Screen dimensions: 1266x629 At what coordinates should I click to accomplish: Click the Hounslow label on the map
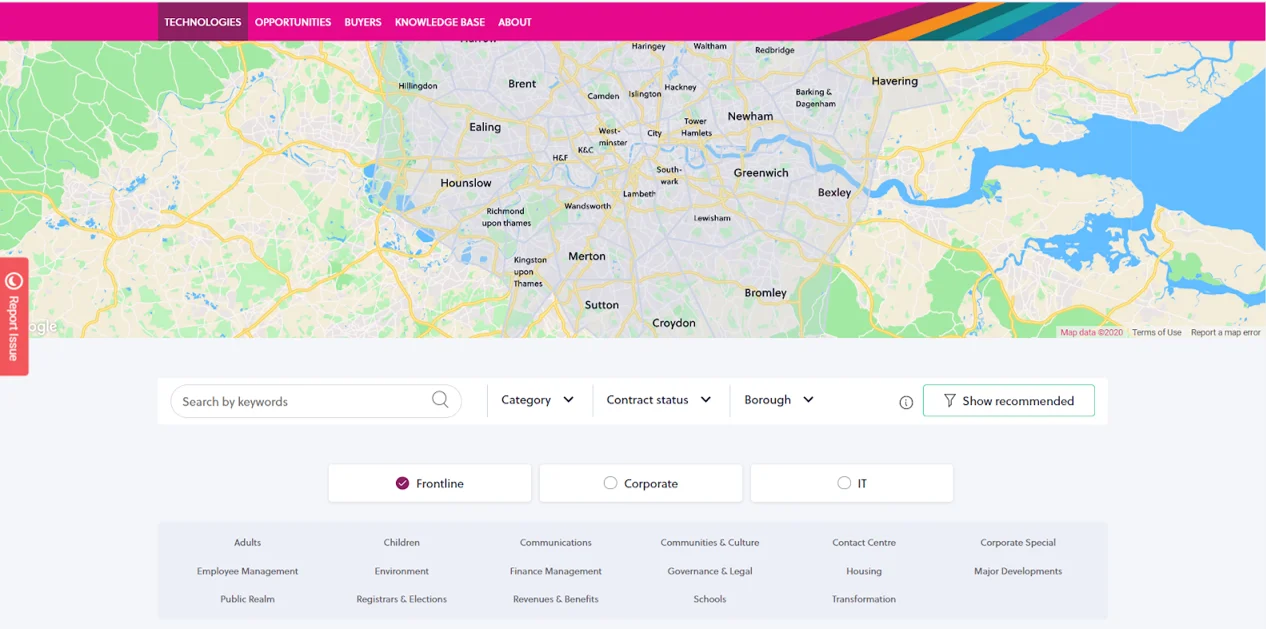point(466,183)
